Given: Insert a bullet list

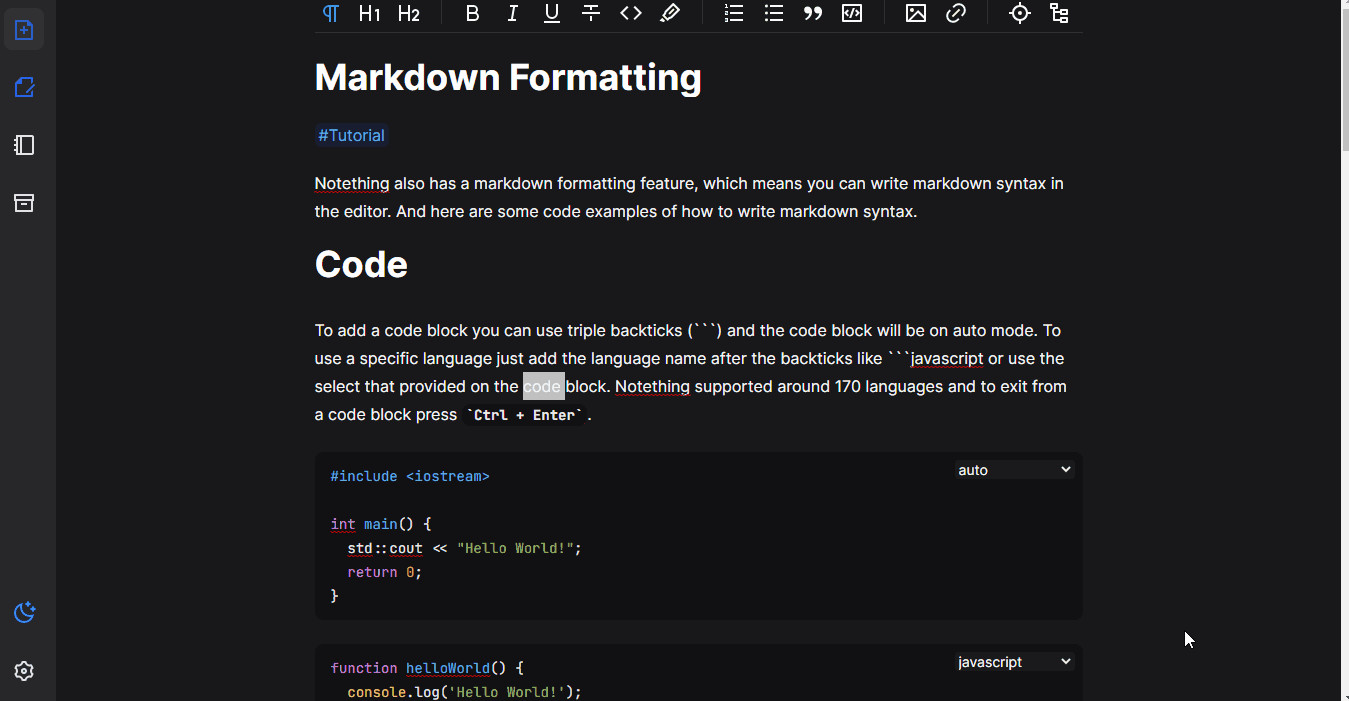Looking at the screenshot, I should tap(774, 13).
